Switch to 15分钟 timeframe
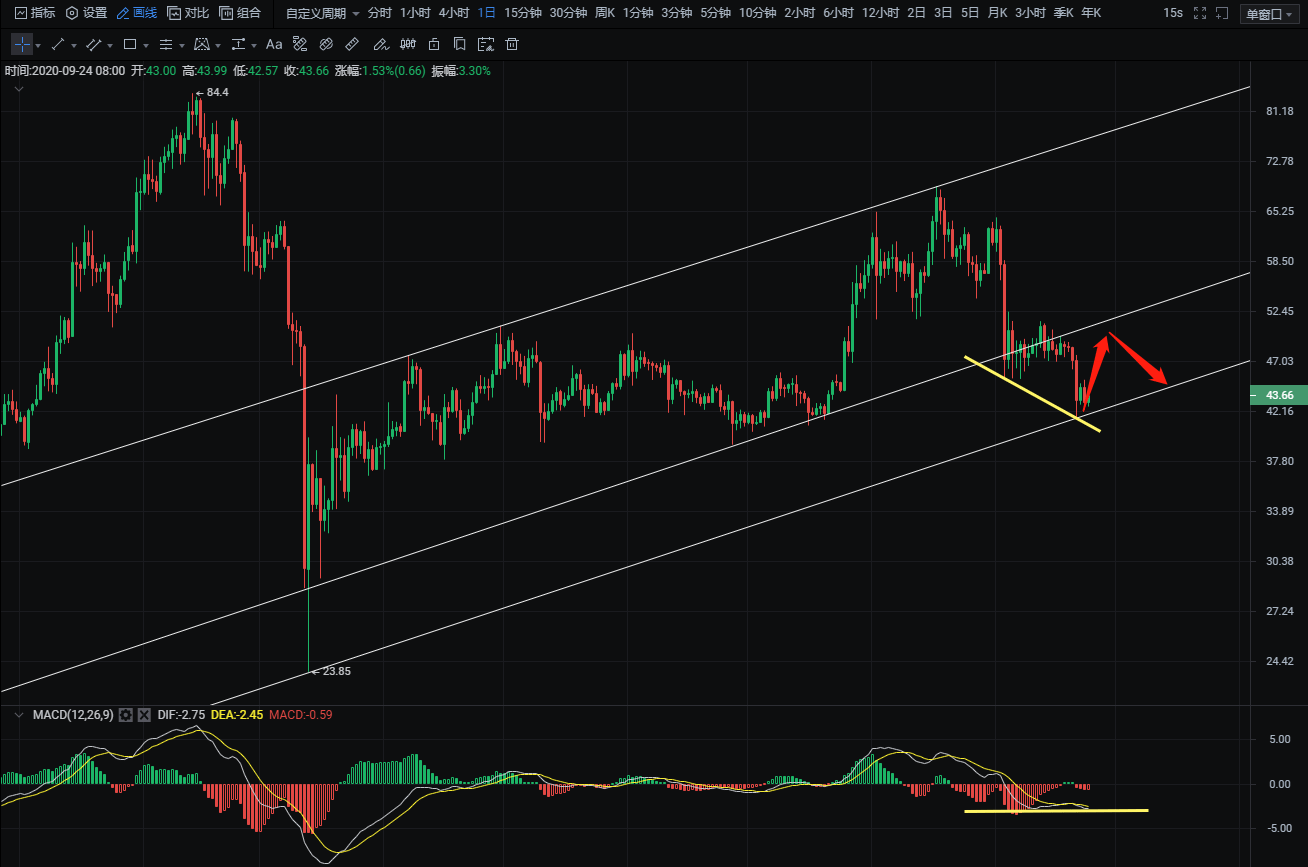 click(523, 13)
